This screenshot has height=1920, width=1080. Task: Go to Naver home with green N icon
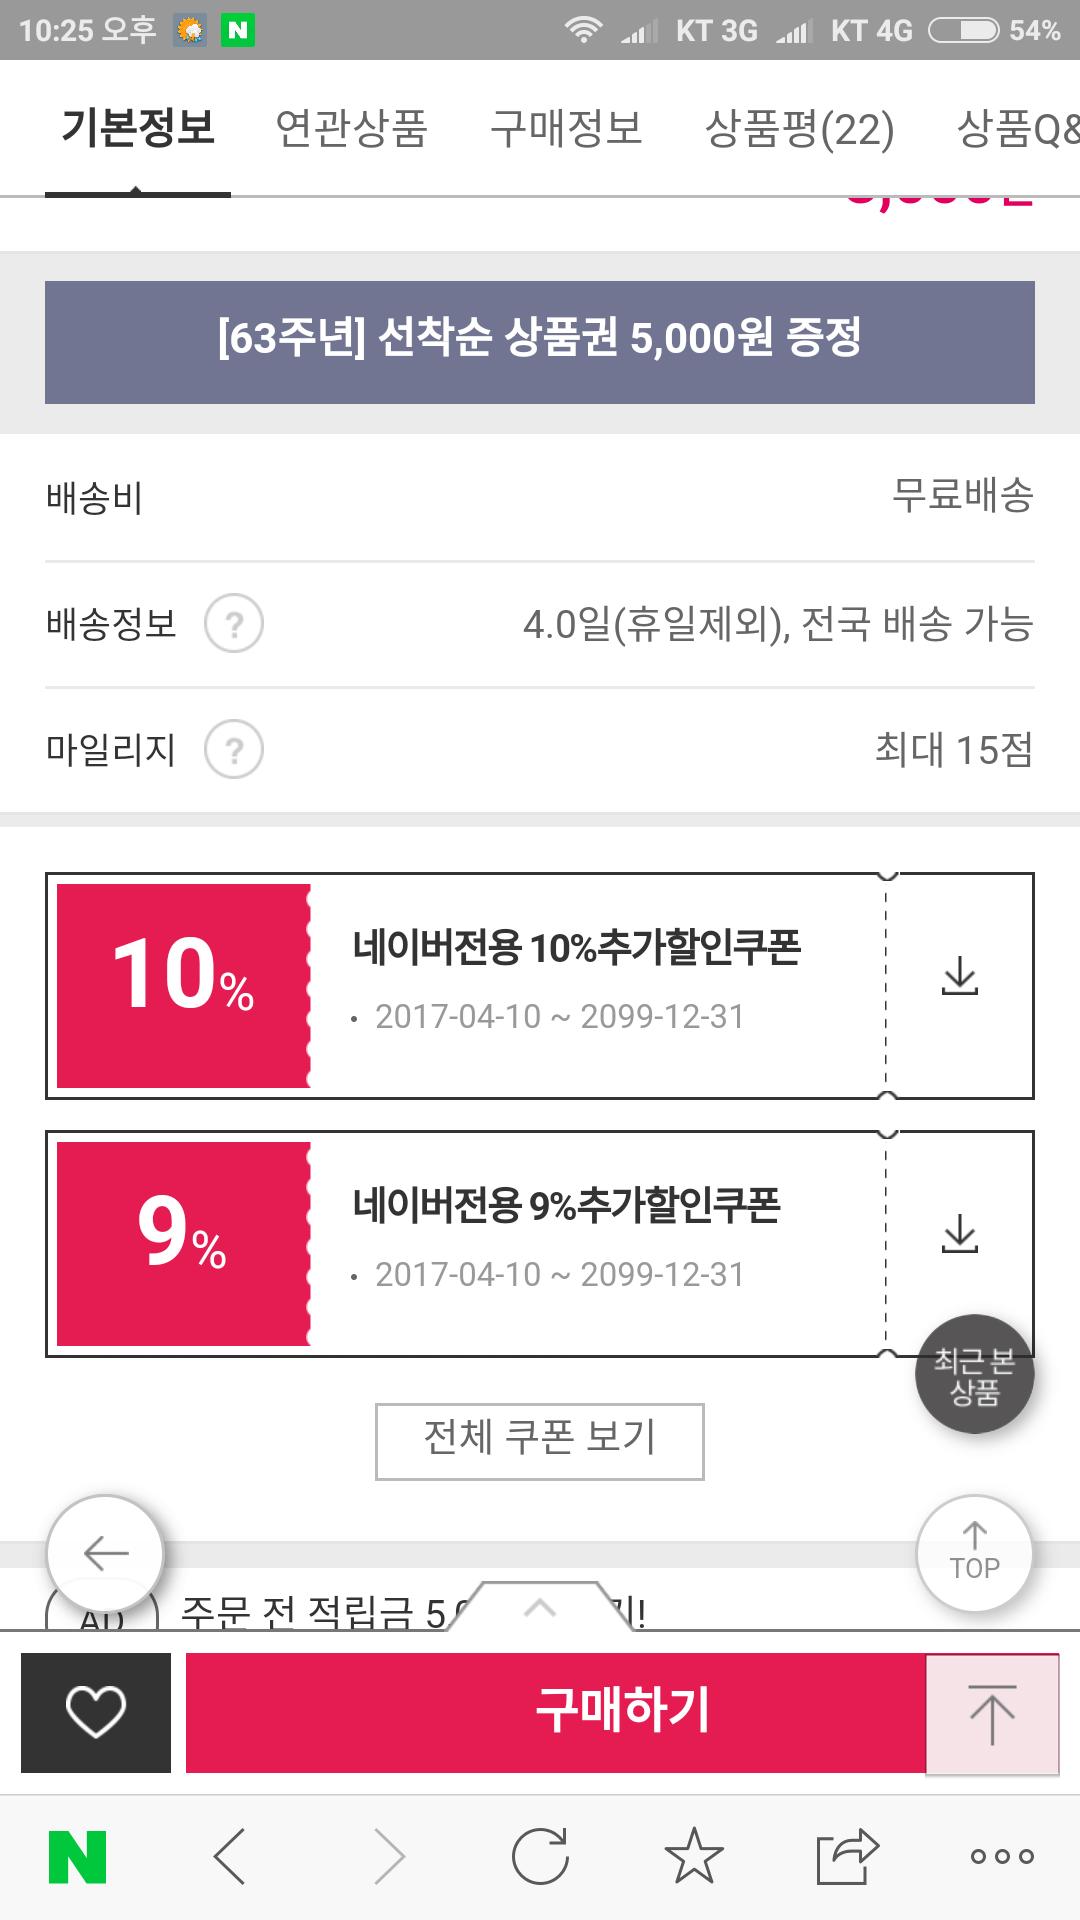(78, 1857)
